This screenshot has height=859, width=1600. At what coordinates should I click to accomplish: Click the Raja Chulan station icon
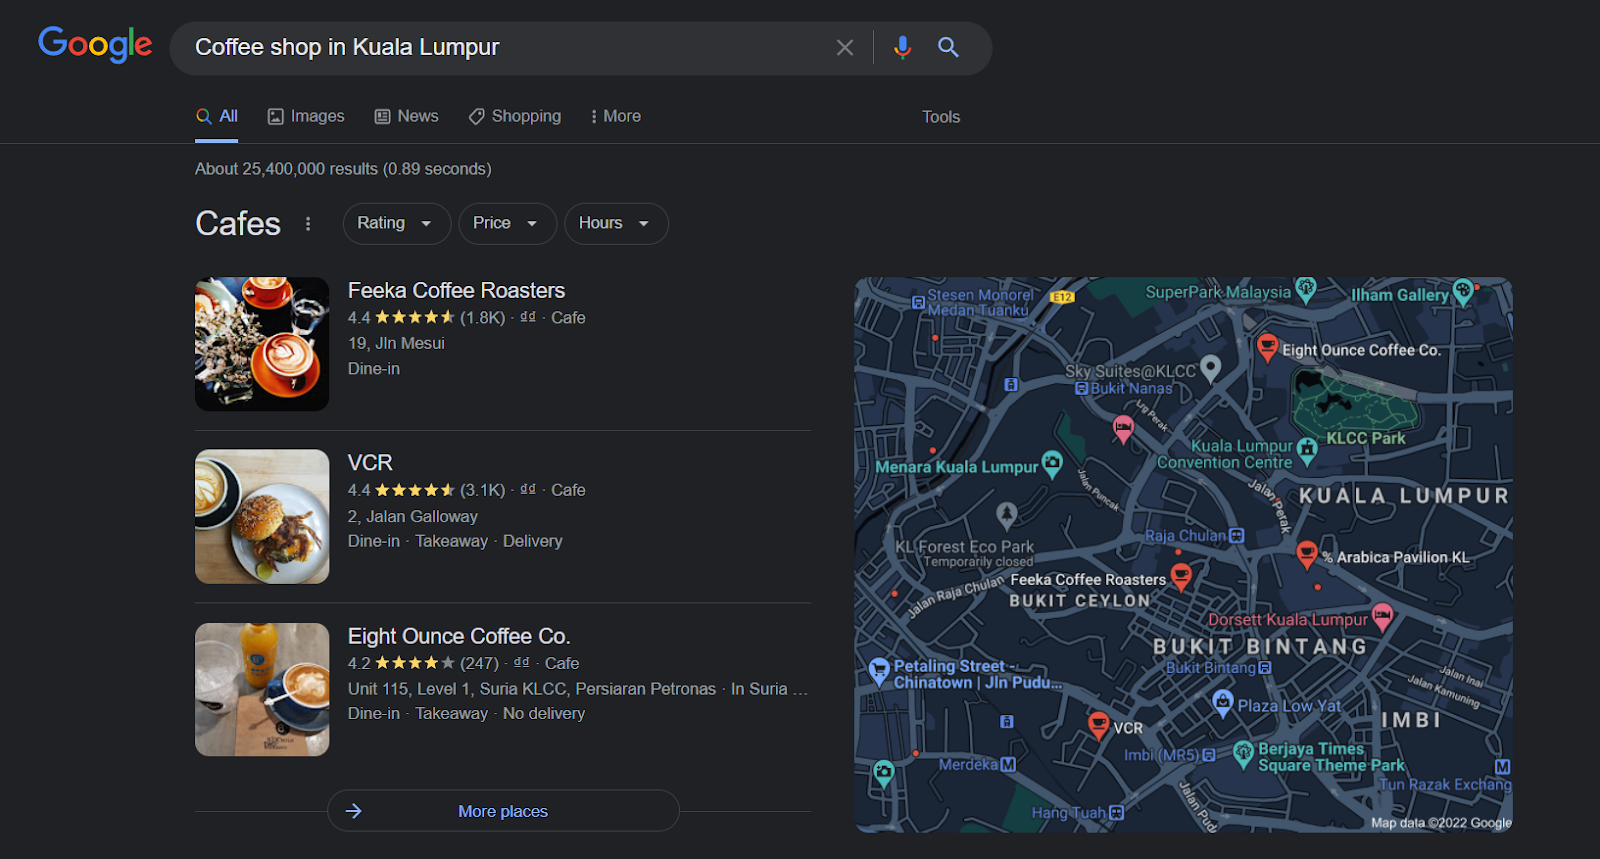click(x=1237, y=536)
